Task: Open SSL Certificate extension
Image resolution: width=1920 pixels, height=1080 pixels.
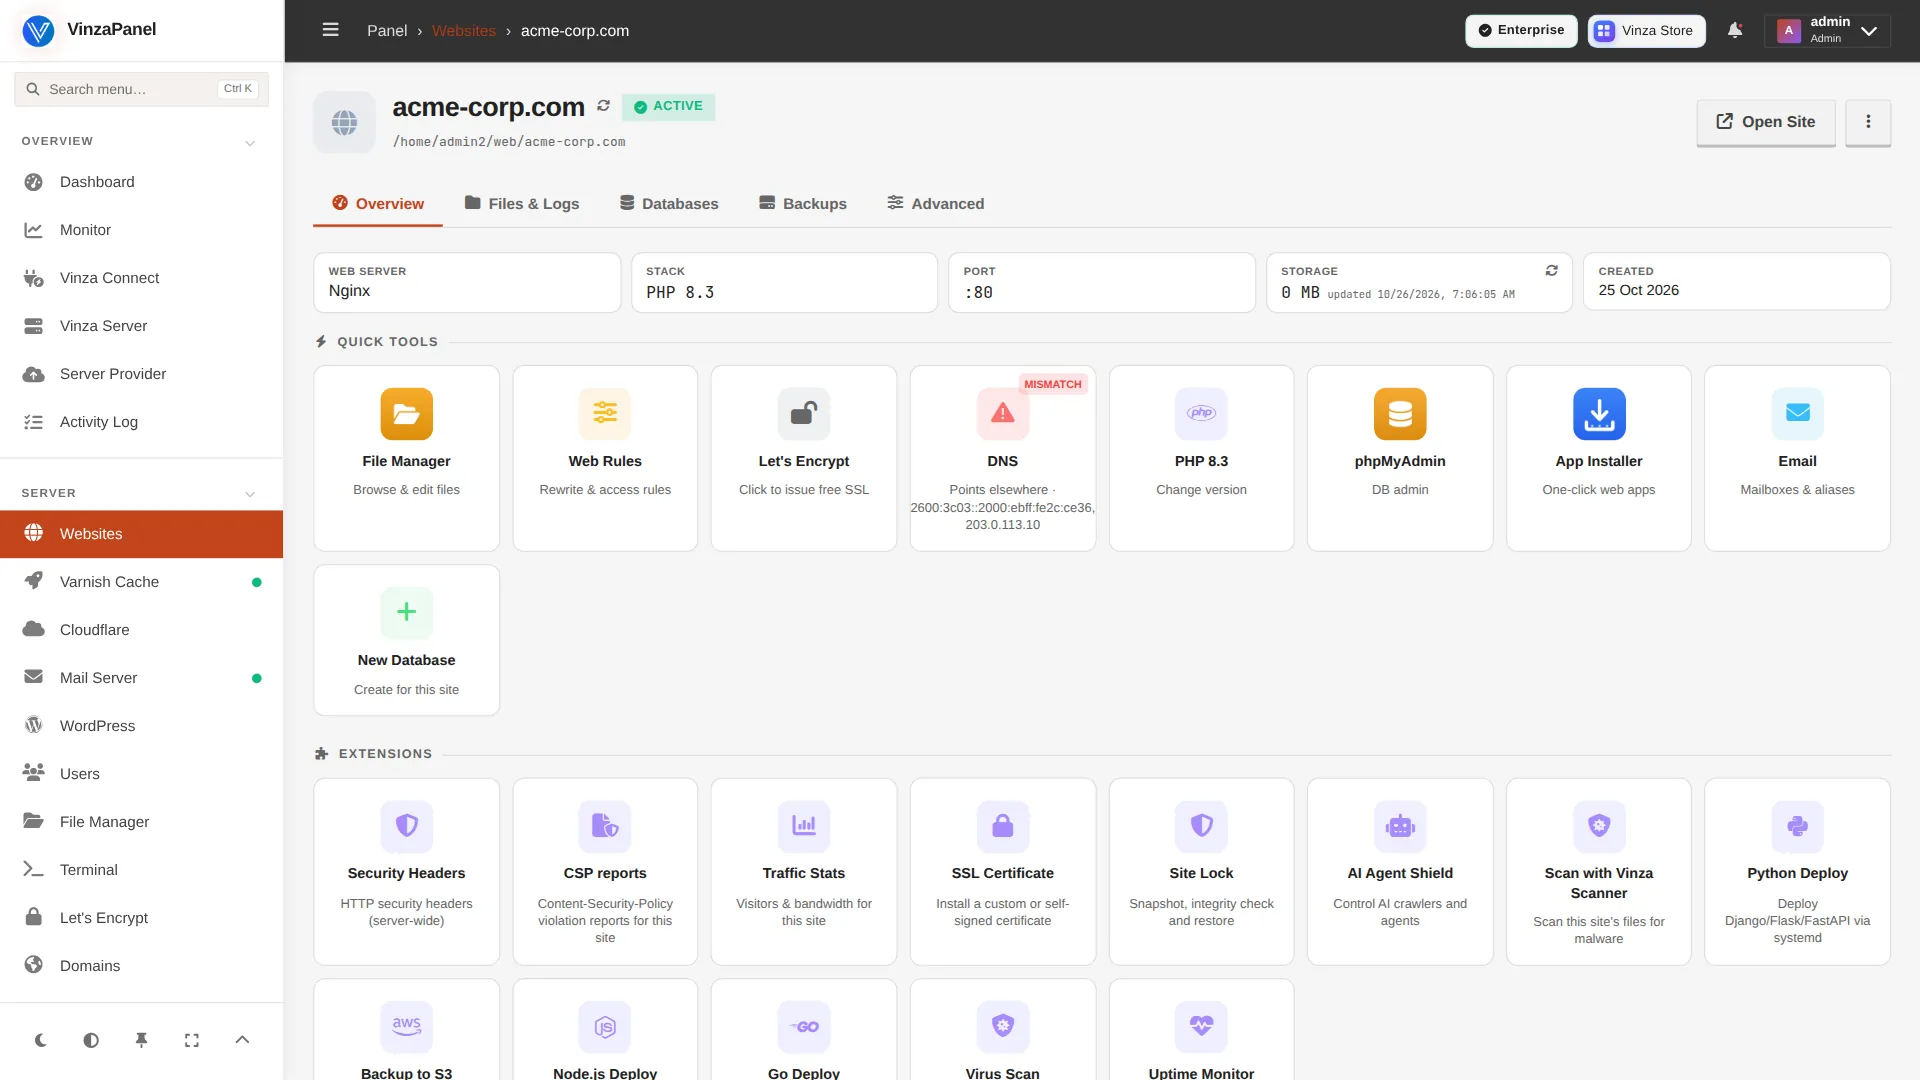Action: coord(1002,871)
